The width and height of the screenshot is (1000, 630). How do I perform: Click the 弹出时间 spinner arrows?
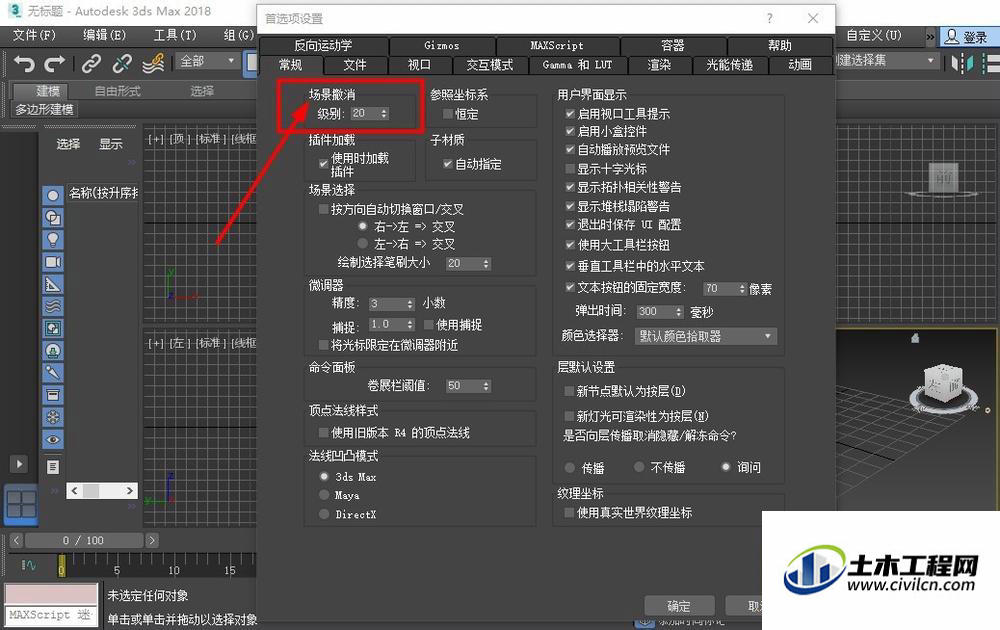[679, 312]
